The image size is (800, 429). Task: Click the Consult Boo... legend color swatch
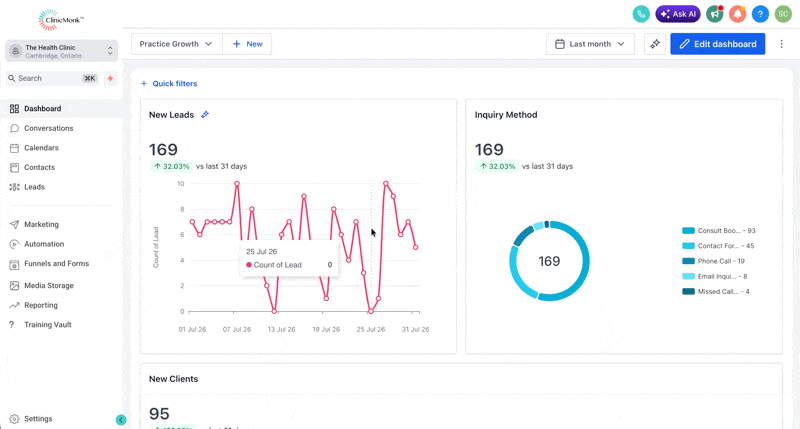pyautogui.click(x=688, y=231)
